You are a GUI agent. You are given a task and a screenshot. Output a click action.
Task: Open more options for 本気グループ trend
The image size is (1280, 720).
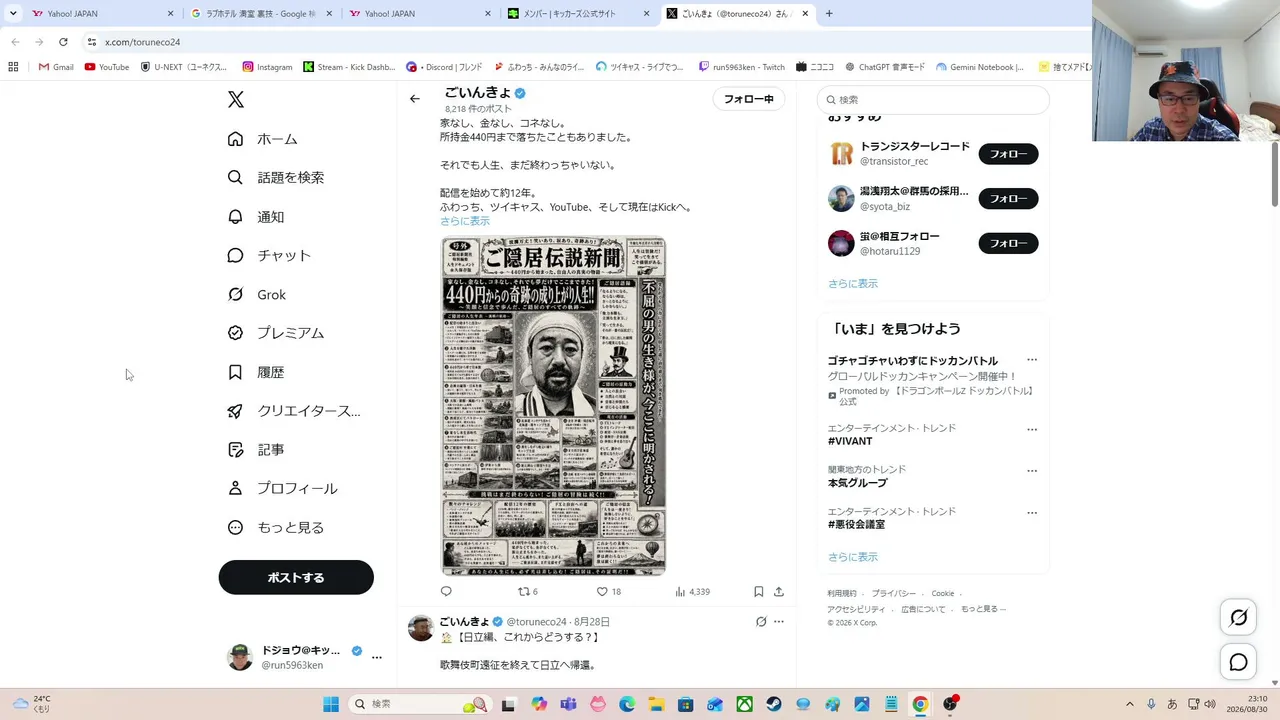point(1032,471)
